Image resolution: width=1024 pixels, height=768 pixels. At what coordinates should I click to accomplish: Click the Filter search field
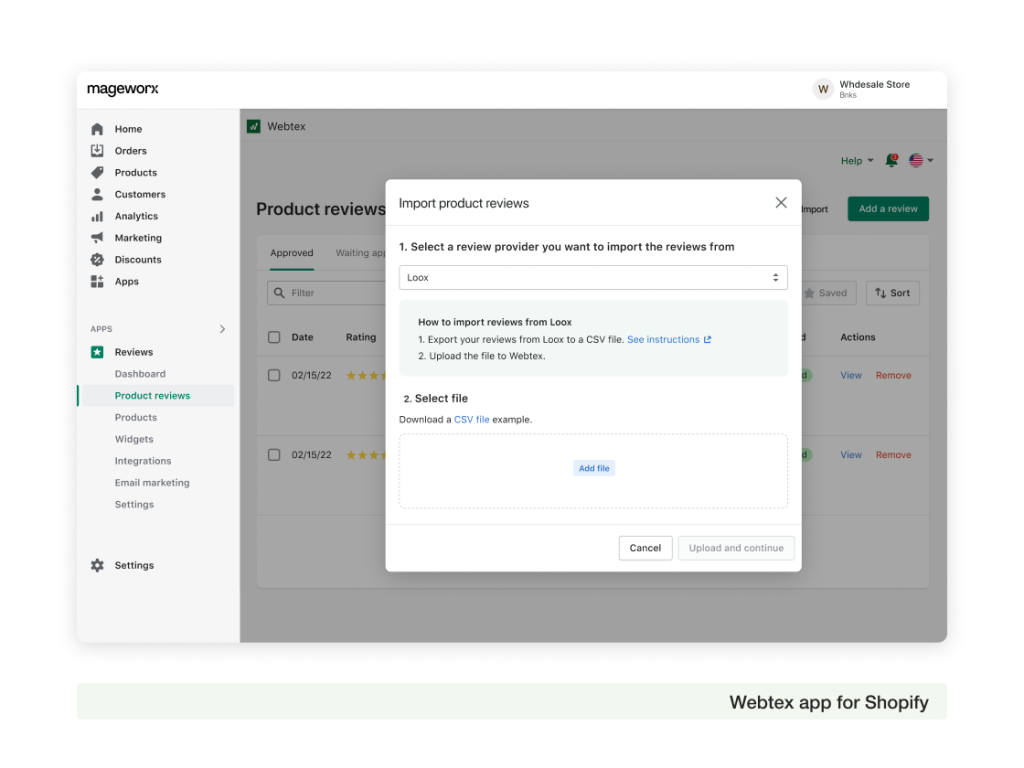327,293
